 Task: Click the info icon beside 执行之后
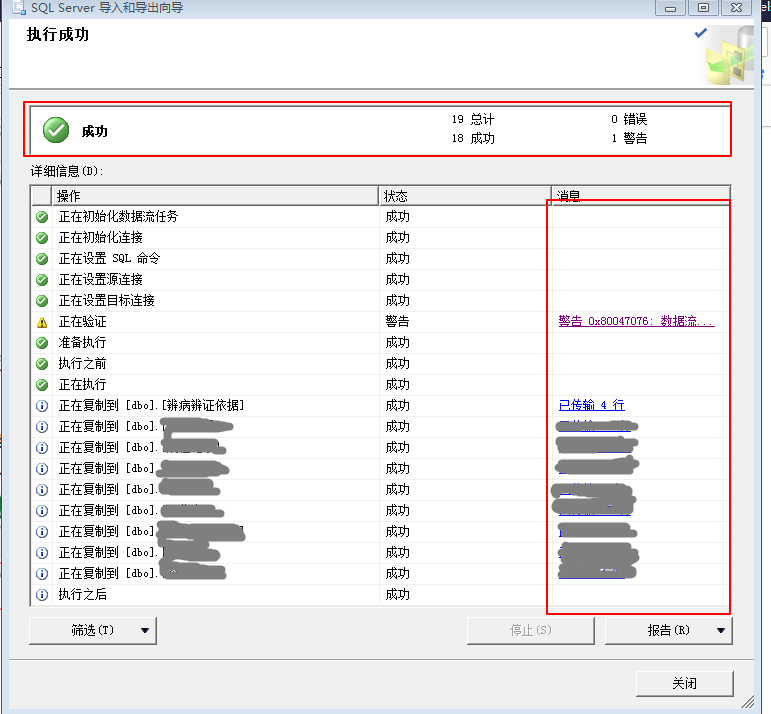click(42, 595)
